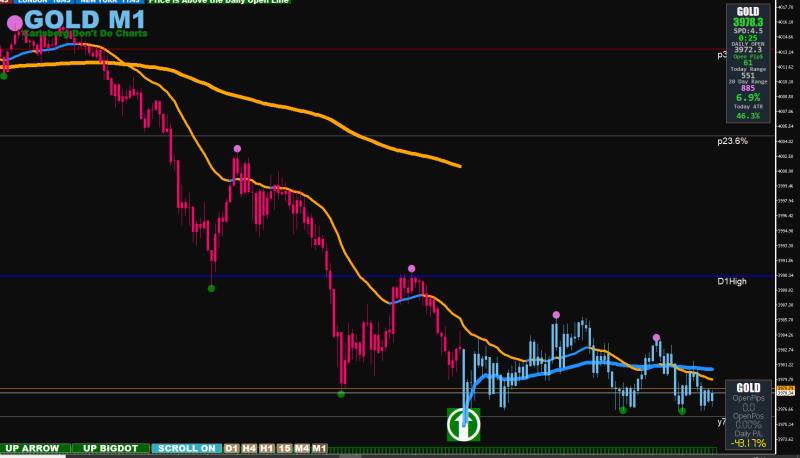The height and width of the screenshot is (458, 800).
Task: Toggle the UP ARROW button
Action: tap(35, 448)
